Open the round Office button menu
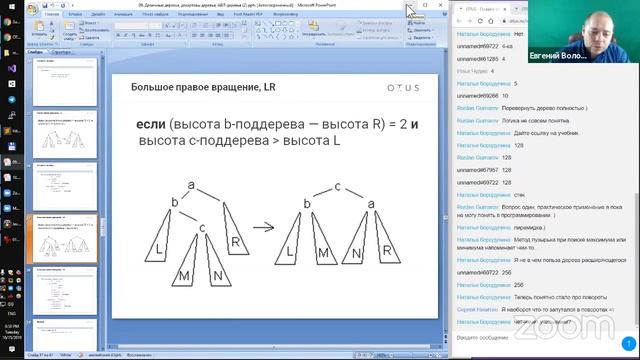The image size is (640, 360). [x=32, y=9]
